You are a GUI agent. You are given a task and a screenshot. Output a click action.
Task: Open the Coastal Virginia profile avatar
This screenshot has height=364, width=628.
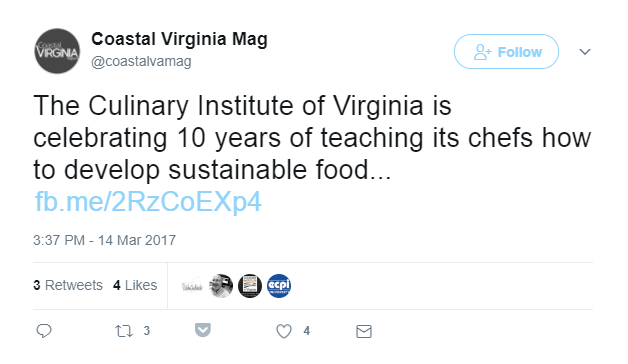pos(57,51)
